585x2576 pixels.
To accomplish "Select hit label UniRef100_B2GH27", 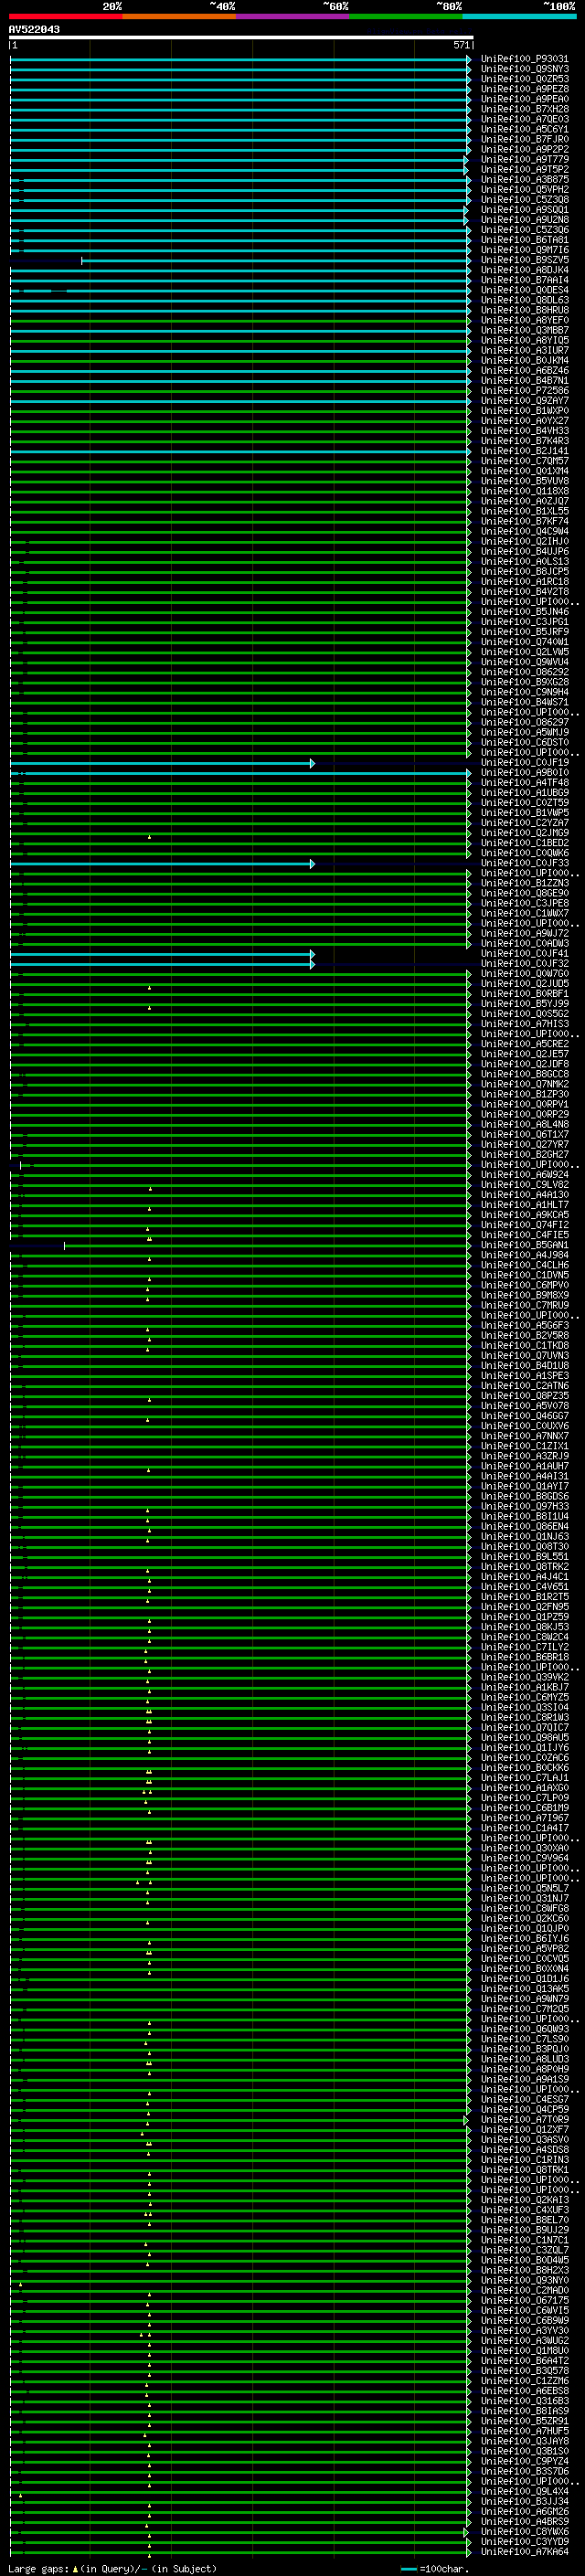I will point(525,1155).
